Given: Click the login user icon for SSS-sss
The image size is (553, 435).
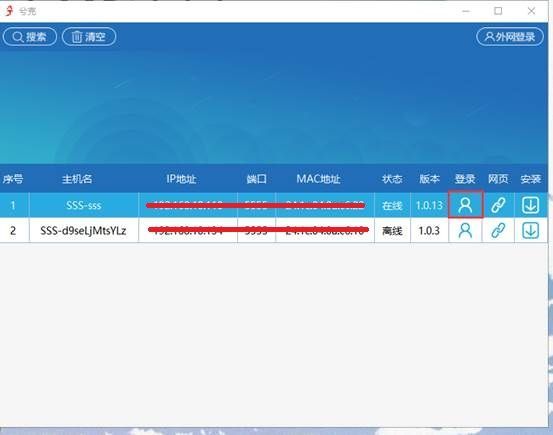Looking at the screenshot, I should coord(465,205).
